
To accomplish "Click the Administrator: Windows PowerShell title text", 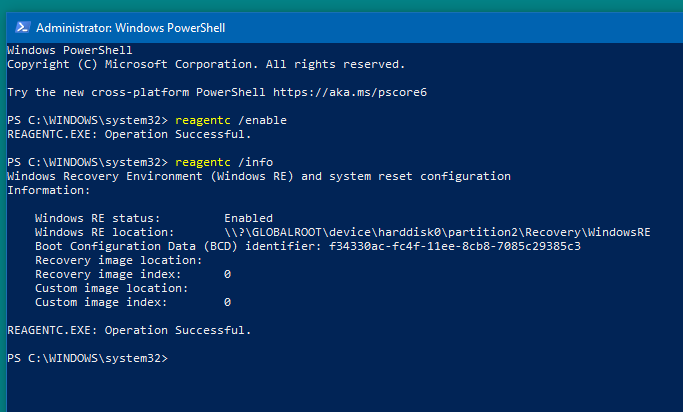I will (131, 28).
